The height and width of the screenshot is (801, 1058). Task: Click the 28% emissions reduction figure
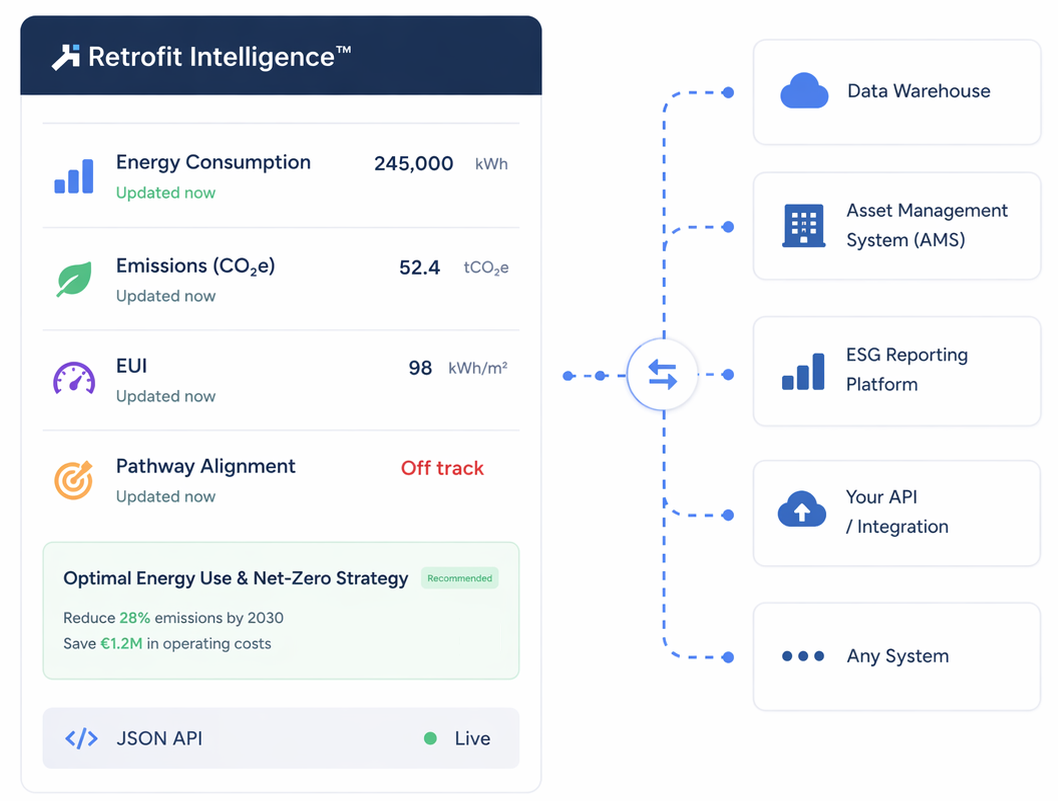coord(134,618)
